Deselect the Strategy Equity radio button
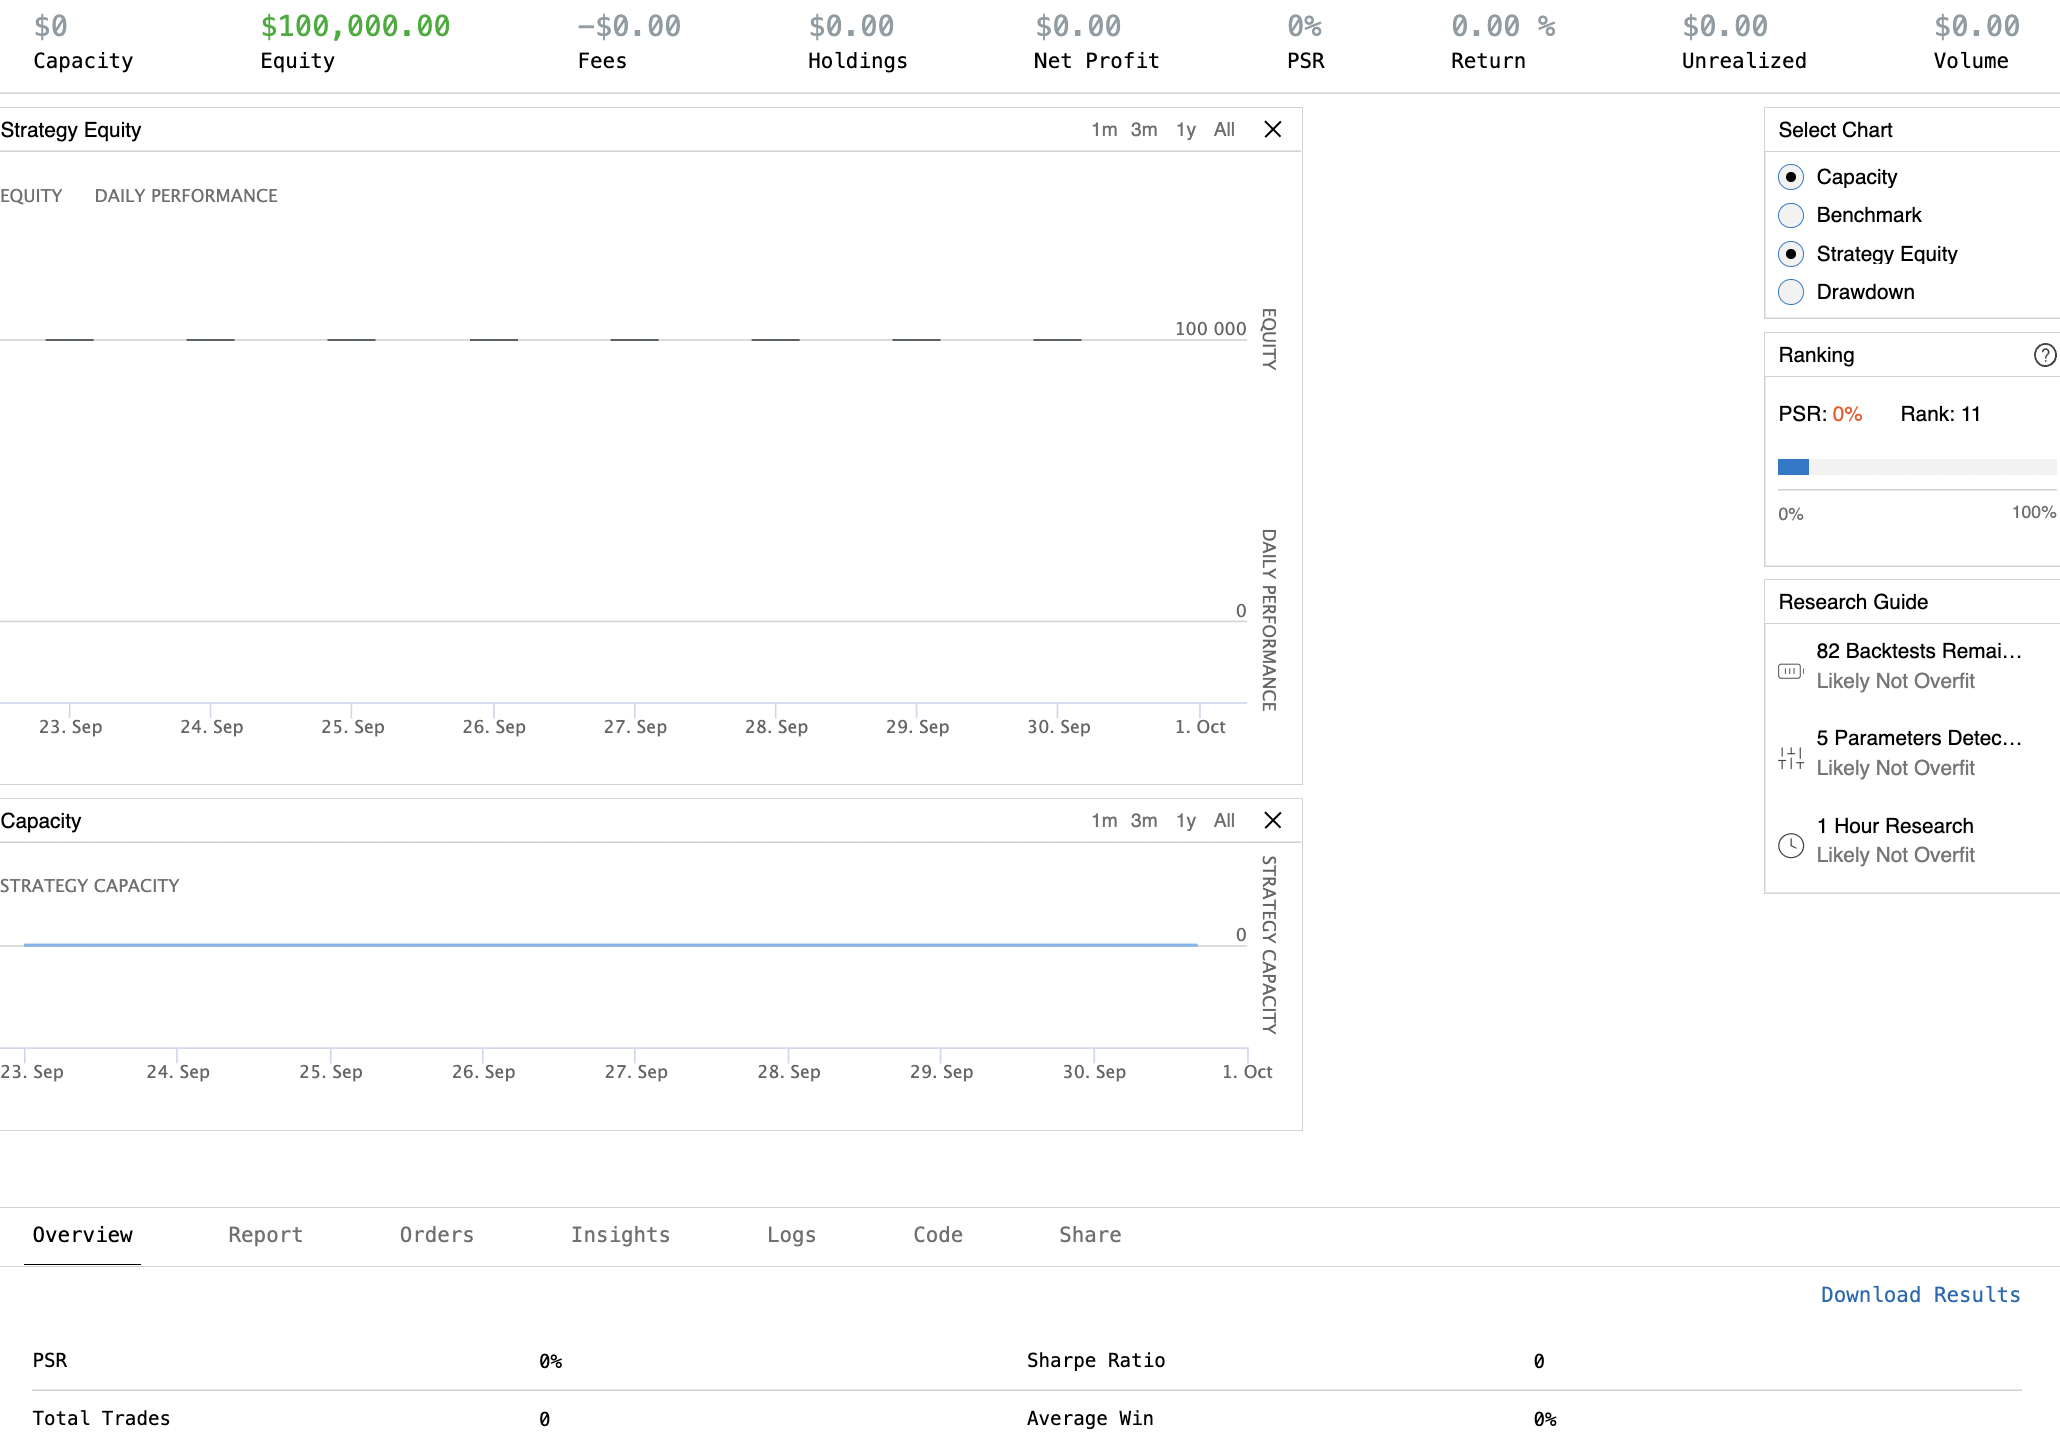The image size is (2060, 1444). 1791,254
